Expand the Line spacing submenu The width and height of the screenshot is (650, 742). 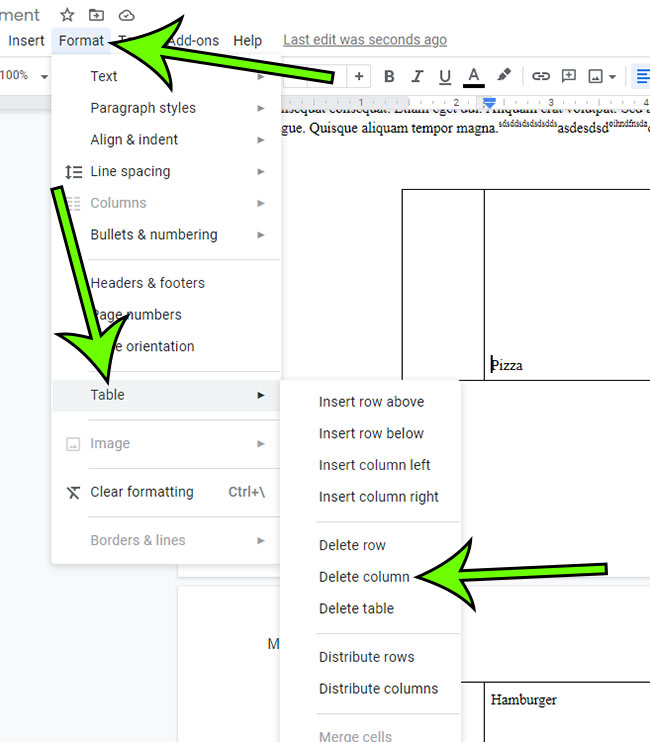pos(166,171)
